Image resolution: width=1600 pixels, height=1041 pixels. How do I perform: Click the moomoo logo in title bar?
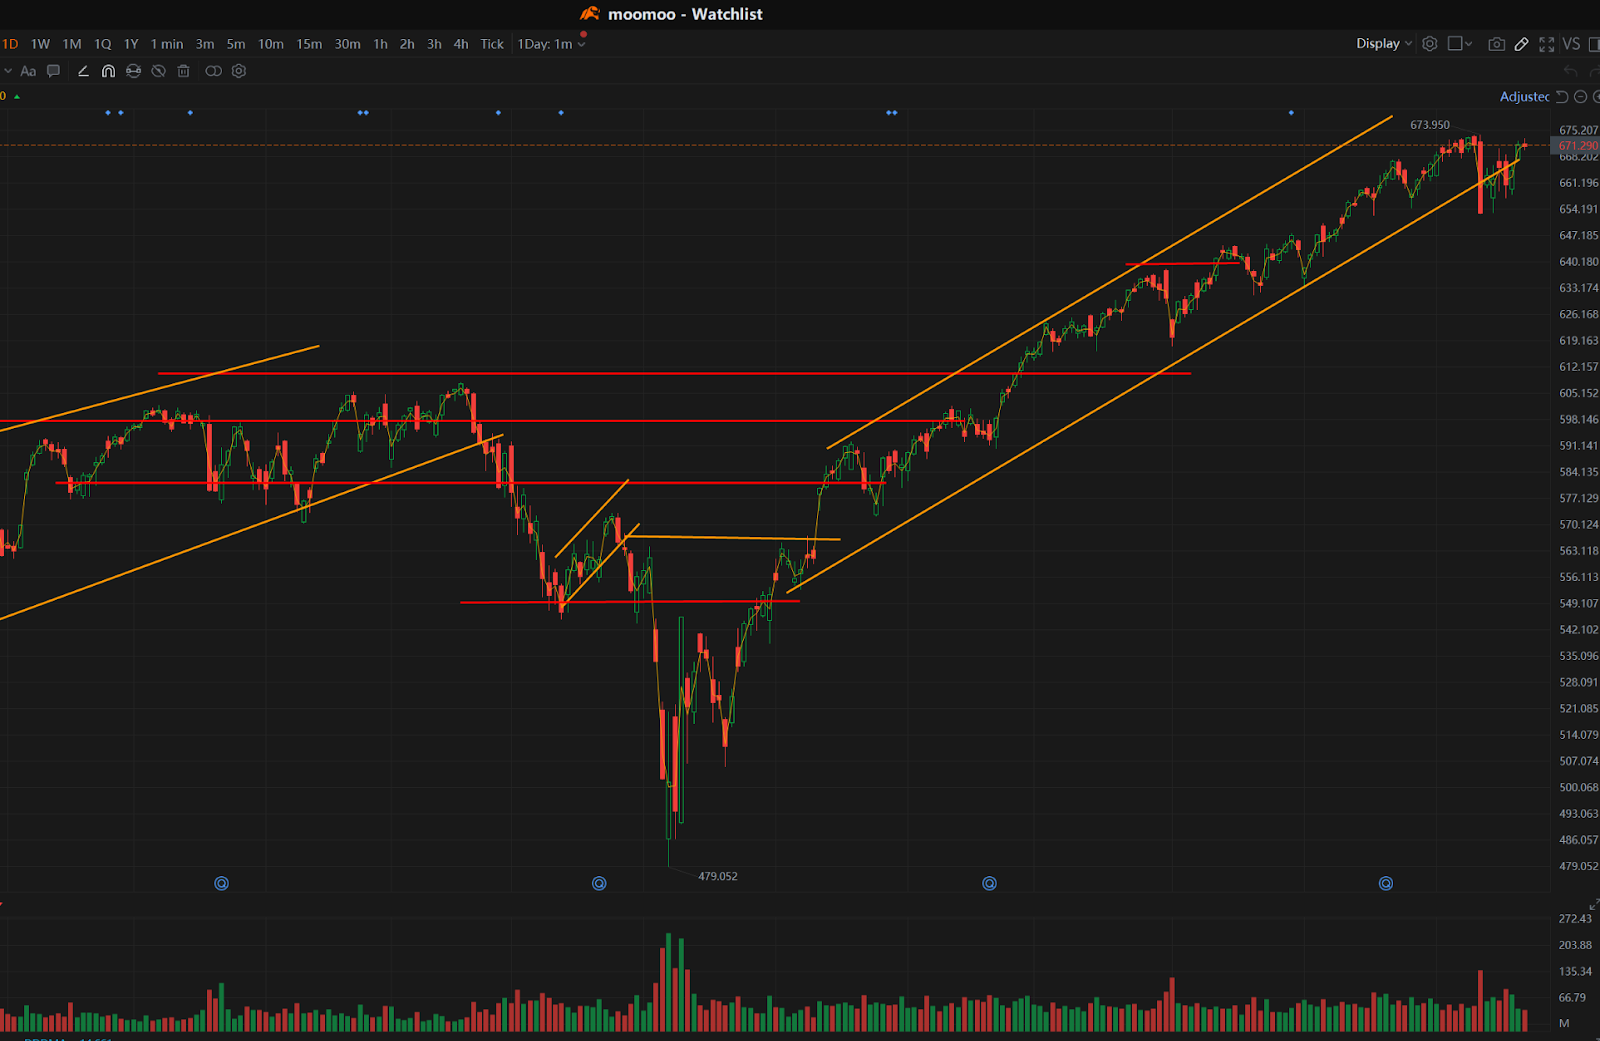pos(590,14)
